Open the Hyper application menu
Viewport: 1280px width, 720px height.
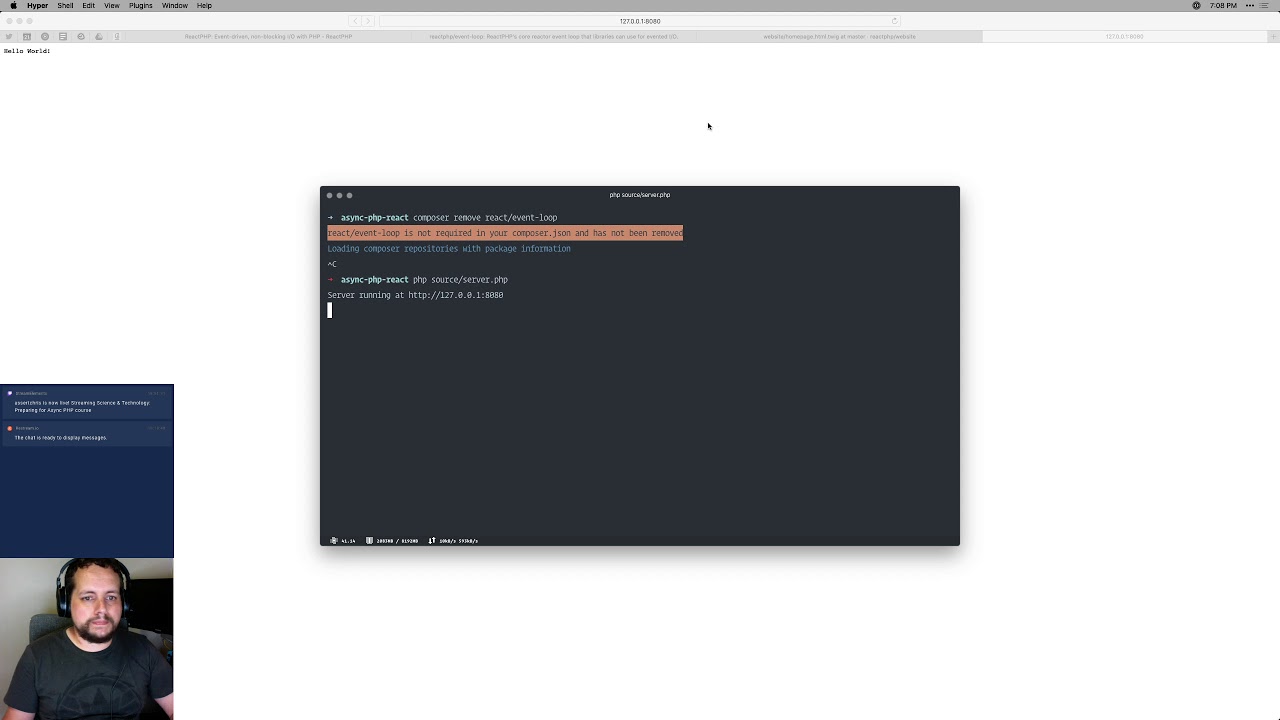(x=37, y=5)
